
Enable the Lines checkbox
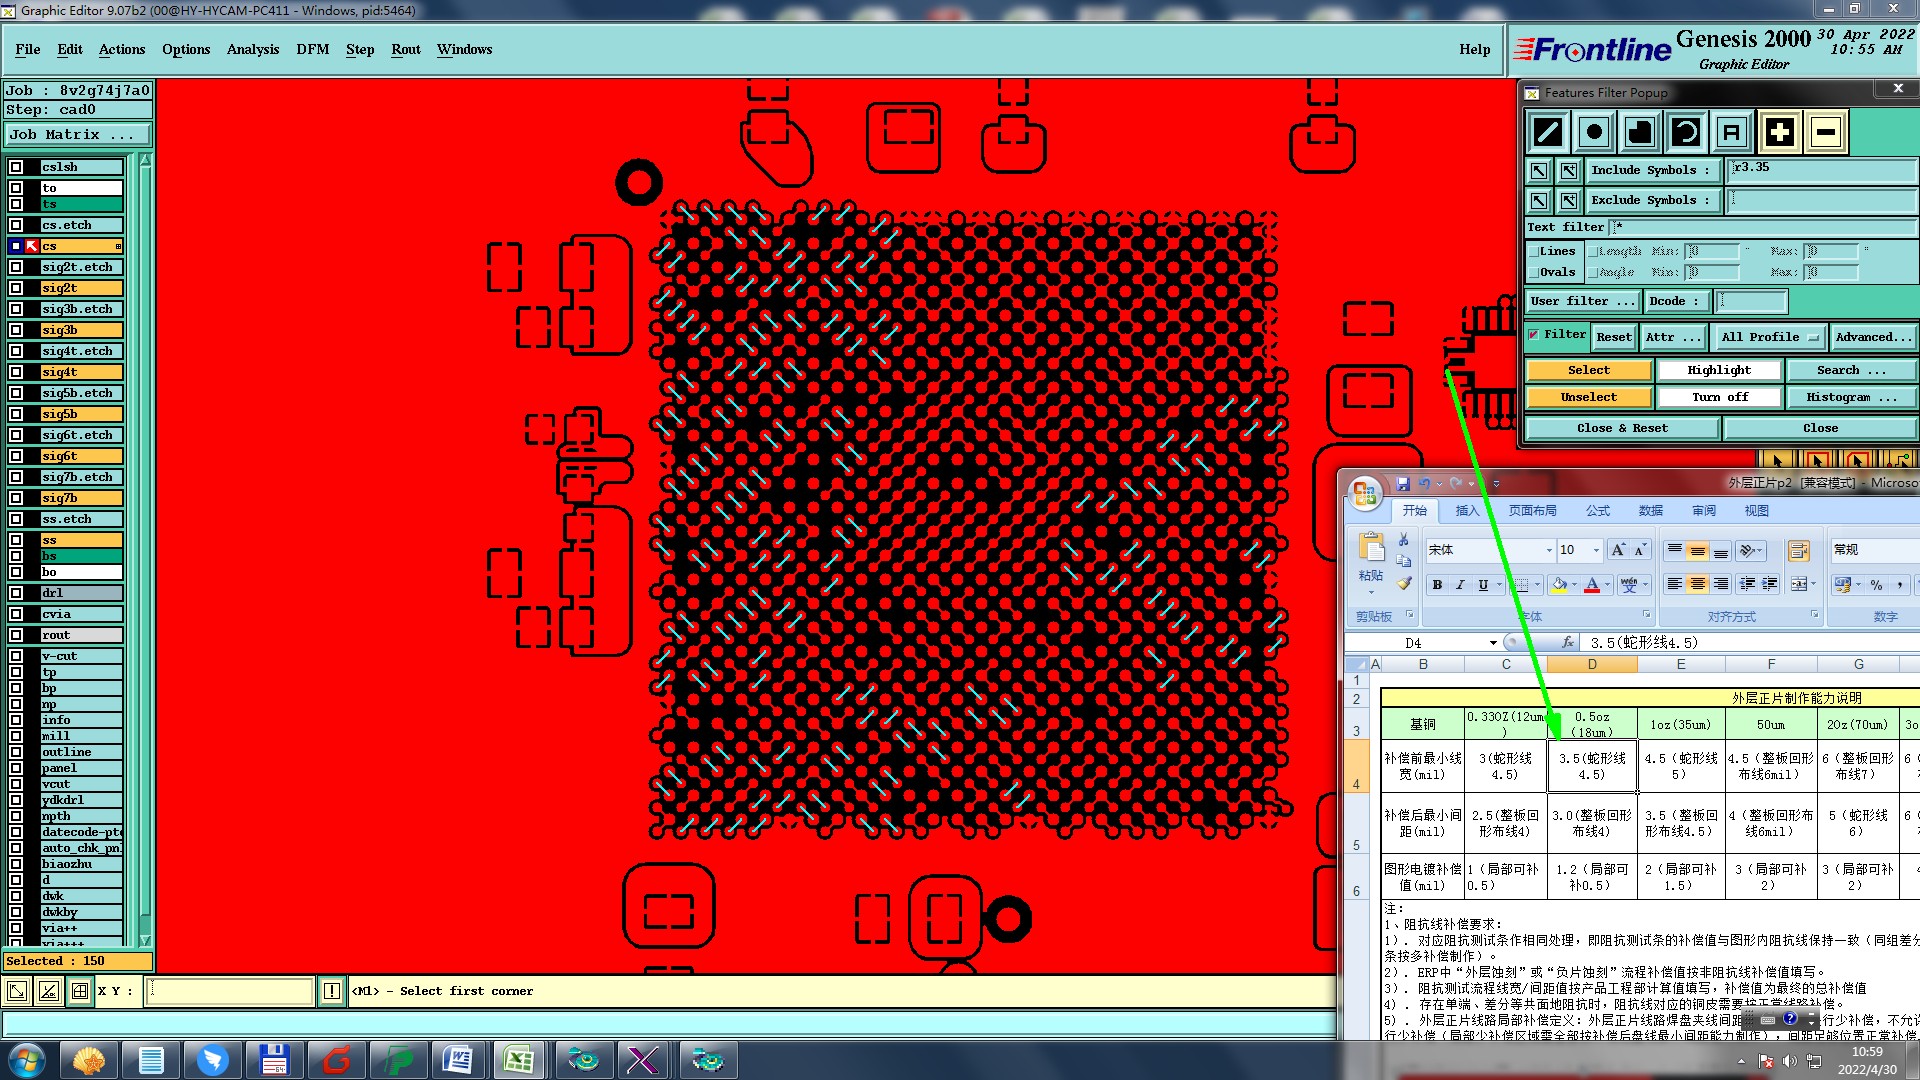pos(1534,251)
